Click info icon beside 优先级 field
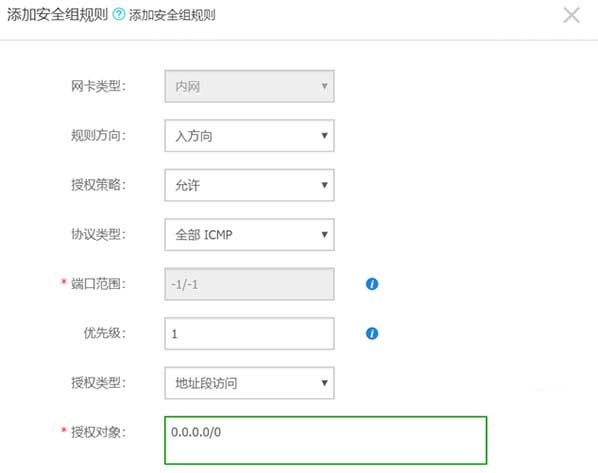This screenshot has height=473, width=598. tap(372, 333)
